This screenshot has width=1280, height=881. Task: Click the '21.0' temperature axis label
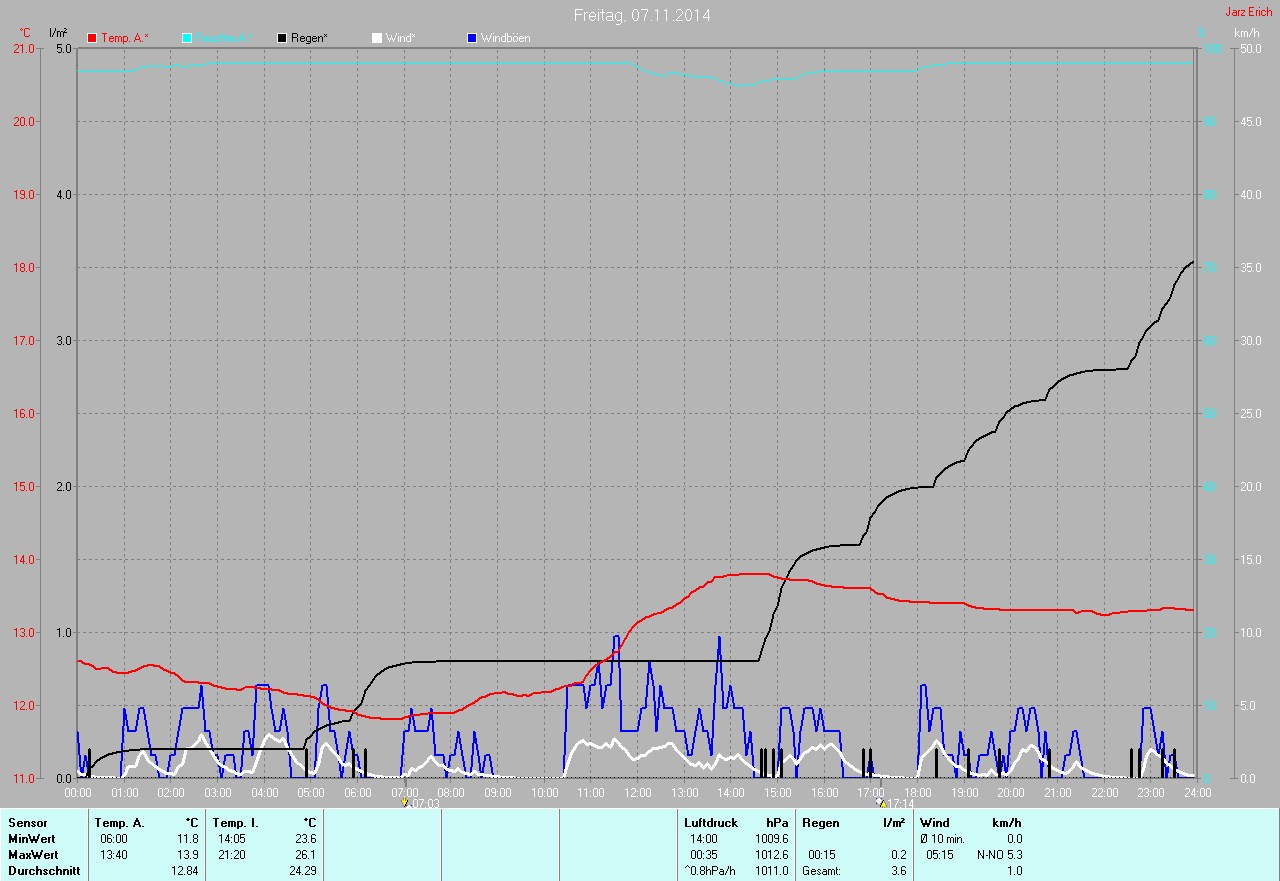(x=23, y=49)
